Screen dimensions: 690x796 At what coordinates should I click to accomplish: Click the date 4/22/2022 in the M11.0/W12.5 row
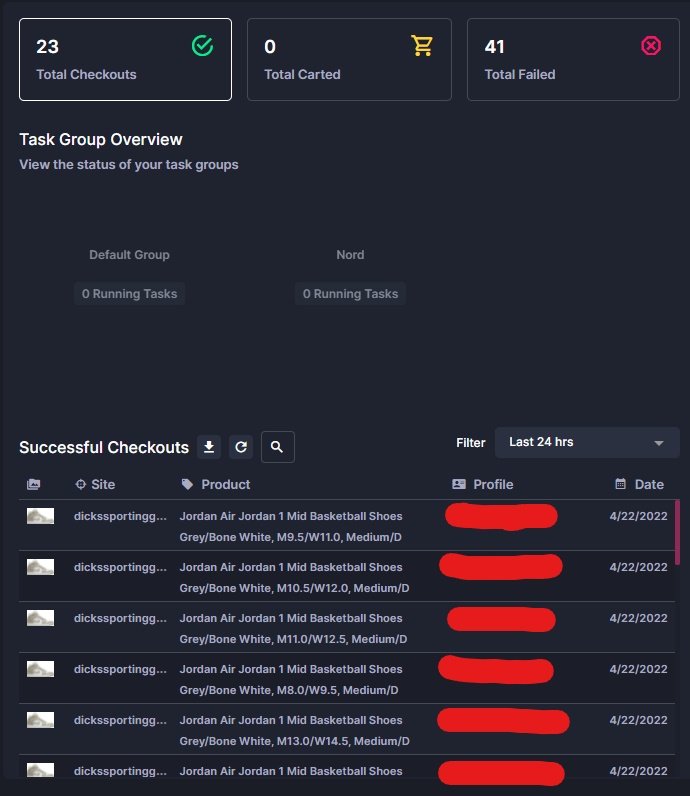(x=639, y=618)
